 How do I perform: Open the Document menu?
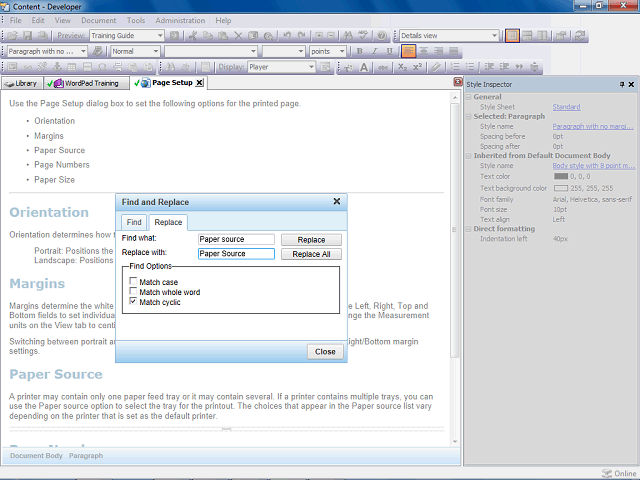click(x=98, y=20)
